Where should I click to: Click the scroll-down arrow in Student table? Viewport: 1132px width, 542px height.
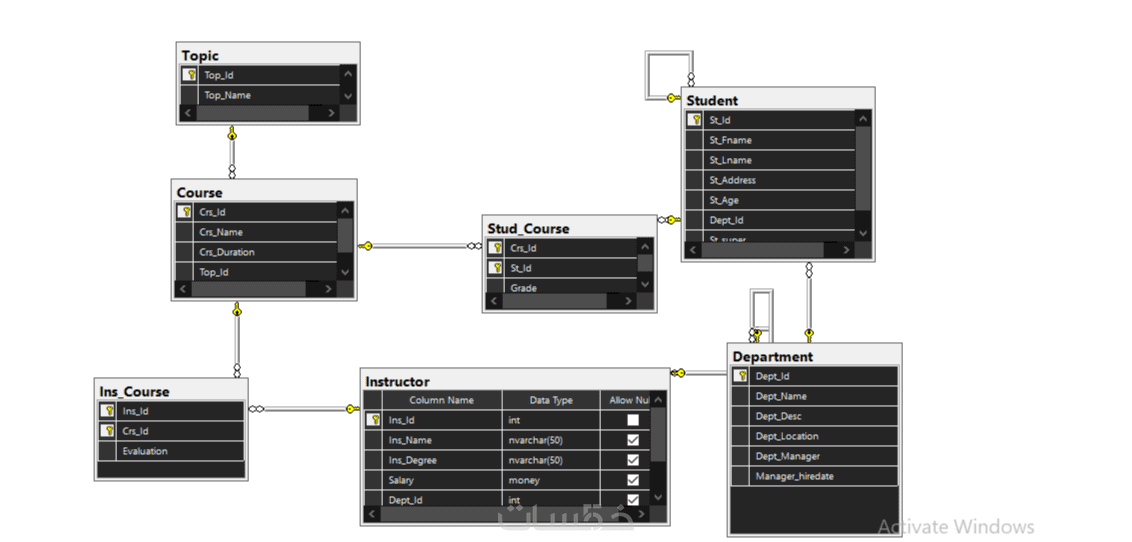tap(862, 233)
